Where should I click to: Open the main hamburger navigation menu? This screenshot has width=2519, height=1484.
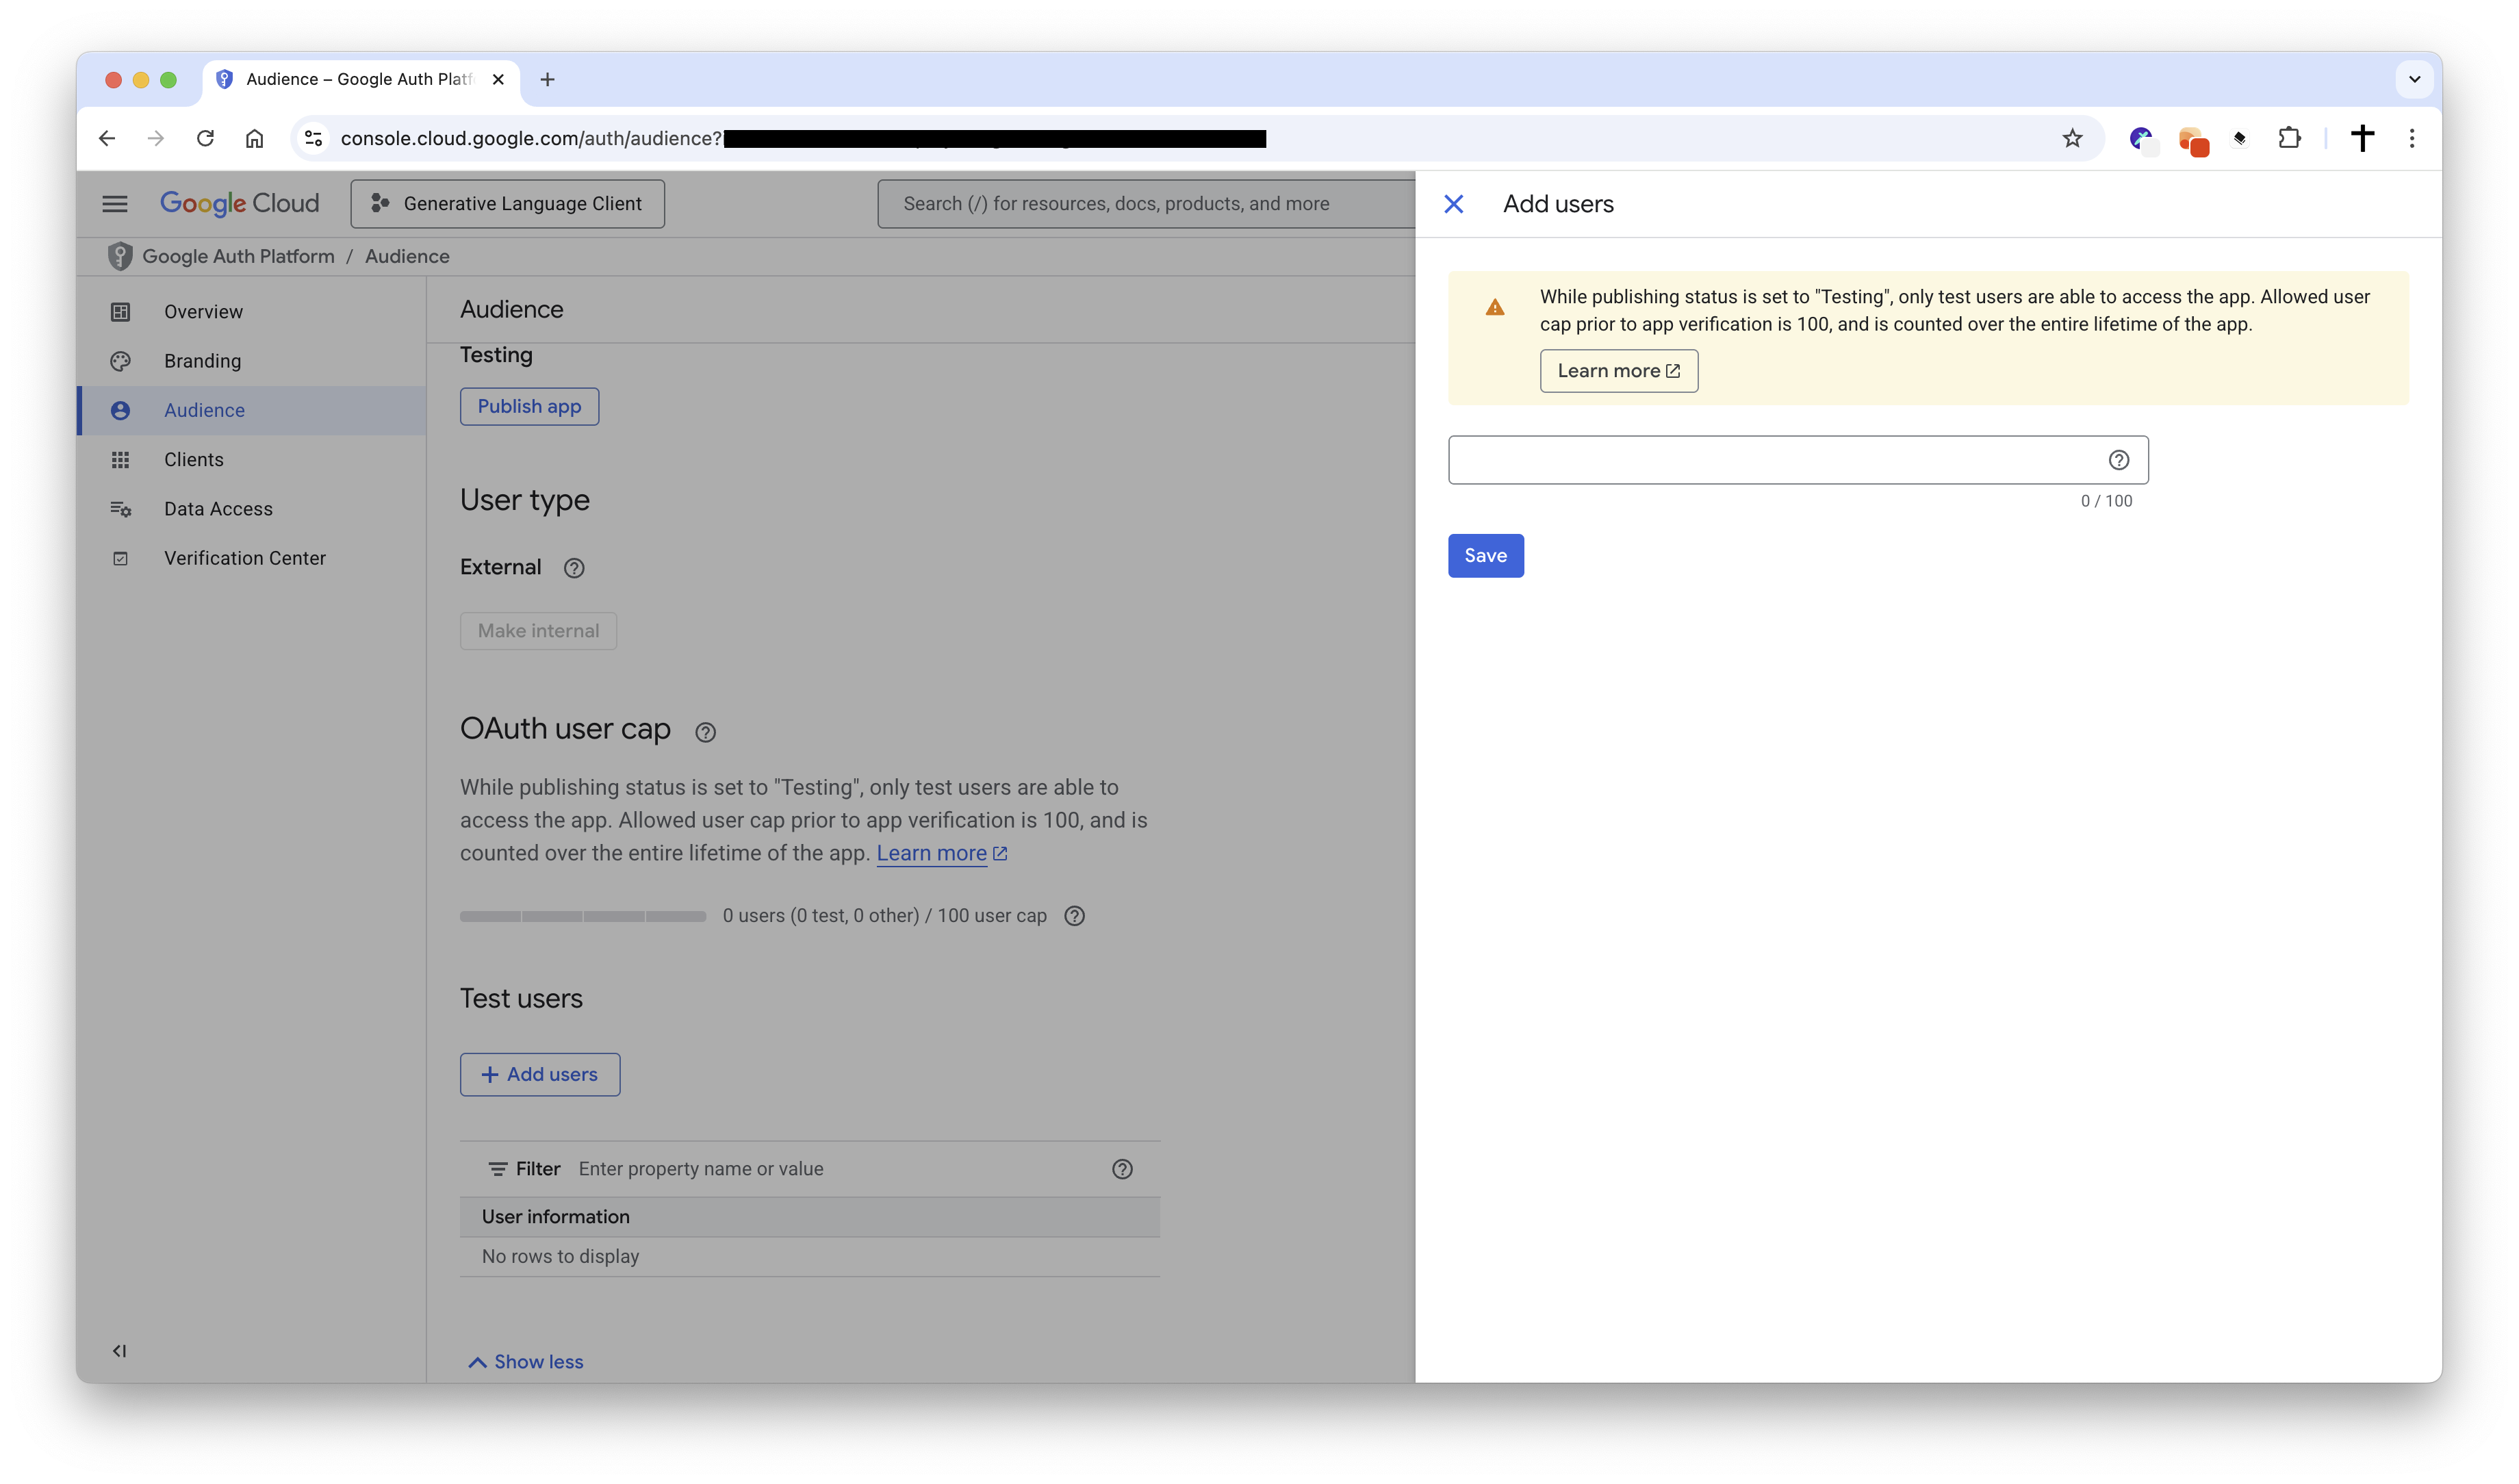coord(115,204)
